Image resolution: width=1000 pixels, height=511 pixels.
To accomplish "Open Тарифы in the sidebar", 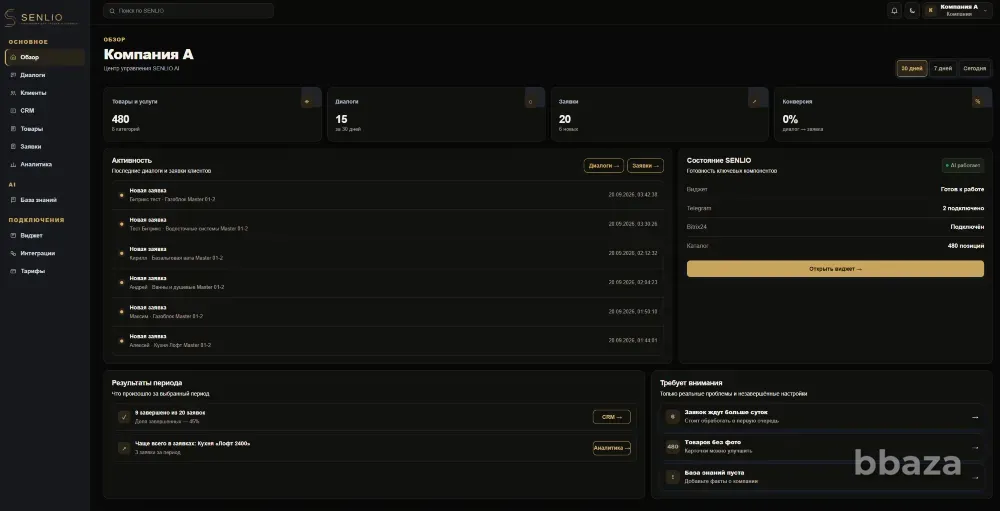I will pyautogui.click(x=45, y=272).
